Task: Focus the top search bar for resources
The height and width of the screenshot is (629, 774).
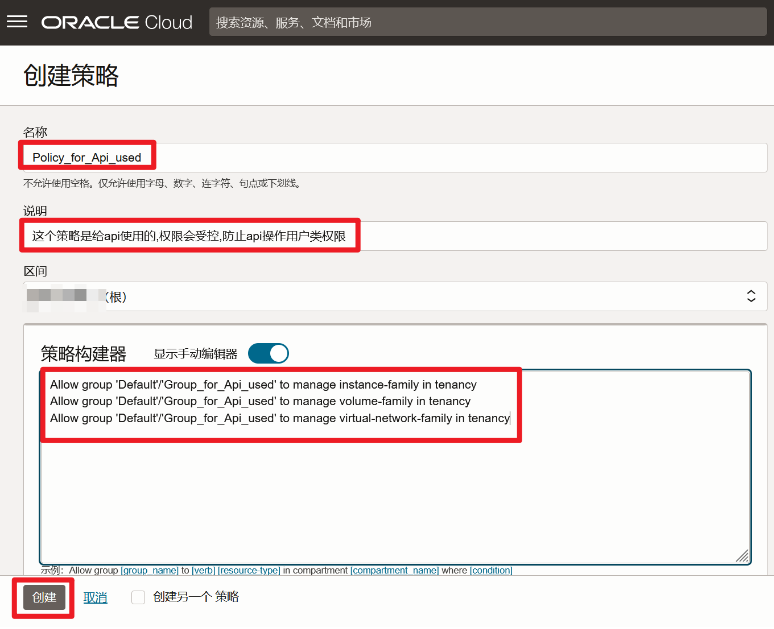Action: click(480, 22)
